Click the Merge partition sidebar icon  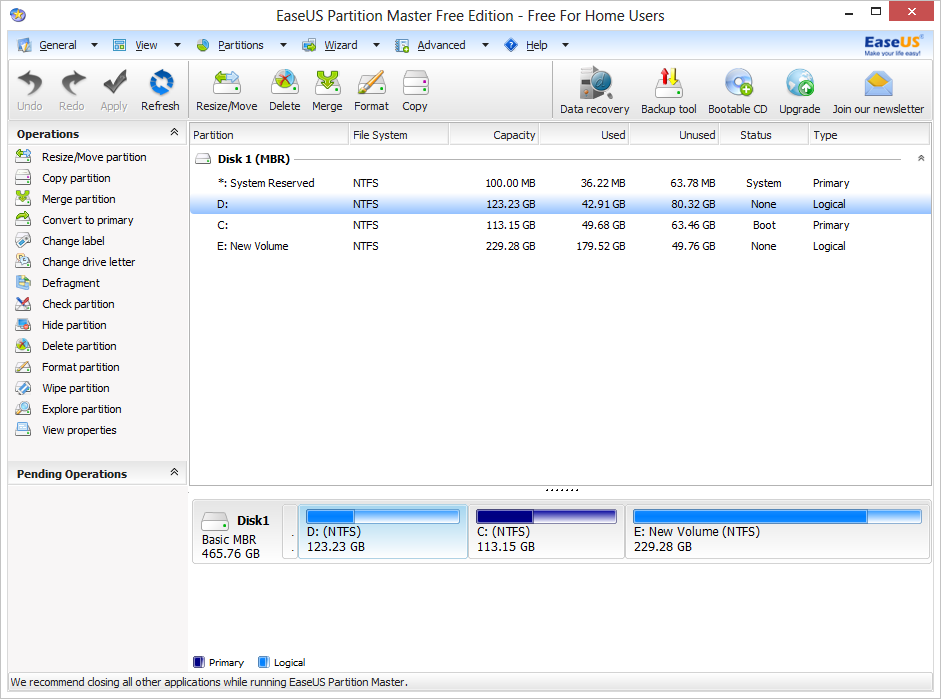tap(23, 199)
